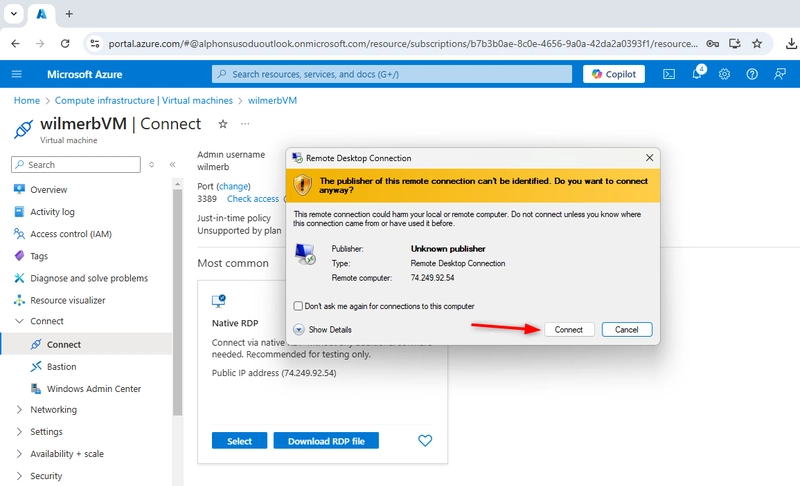Collapse the sidebar with double chevron
Image resolution: width=800 pixels, height=486 pixels.
coord(172,164)
